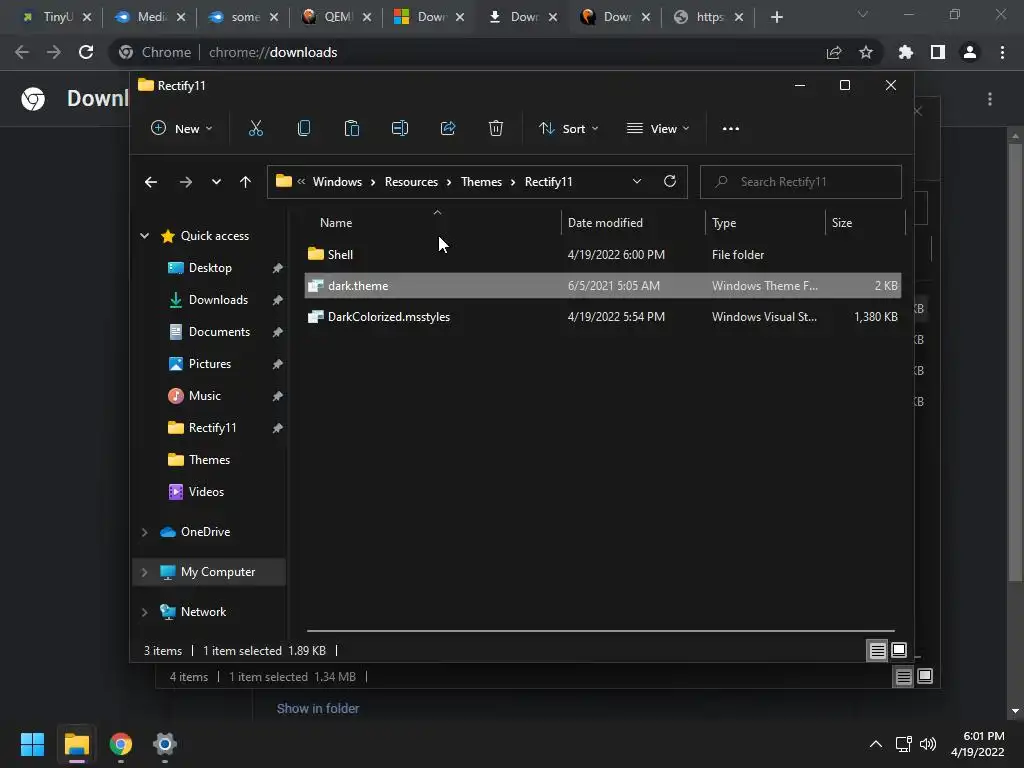The image size is (1024, 768).
Task: Open Chrome from the taskbar
Action: click(x=121, y=744)
